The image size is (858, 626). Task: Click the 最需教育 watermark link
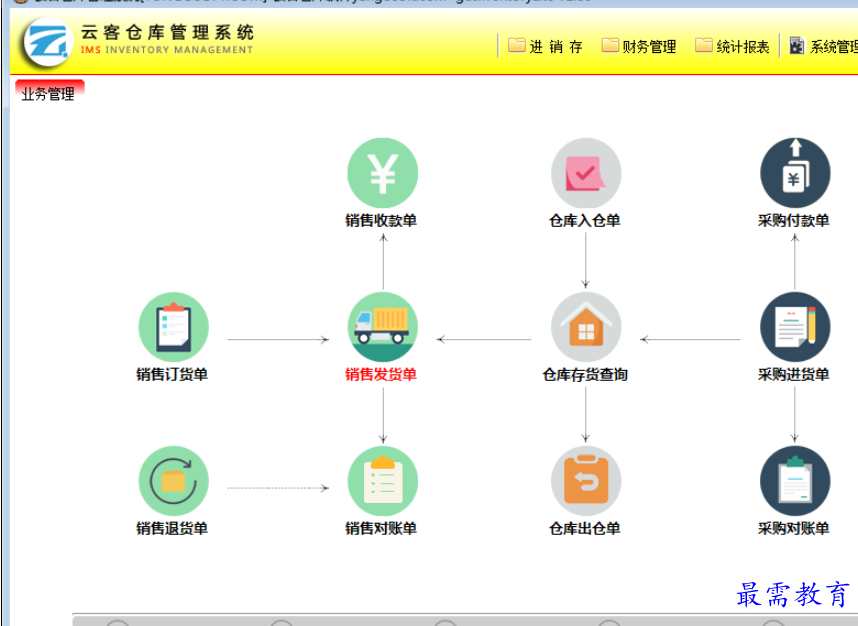point(791,591)
